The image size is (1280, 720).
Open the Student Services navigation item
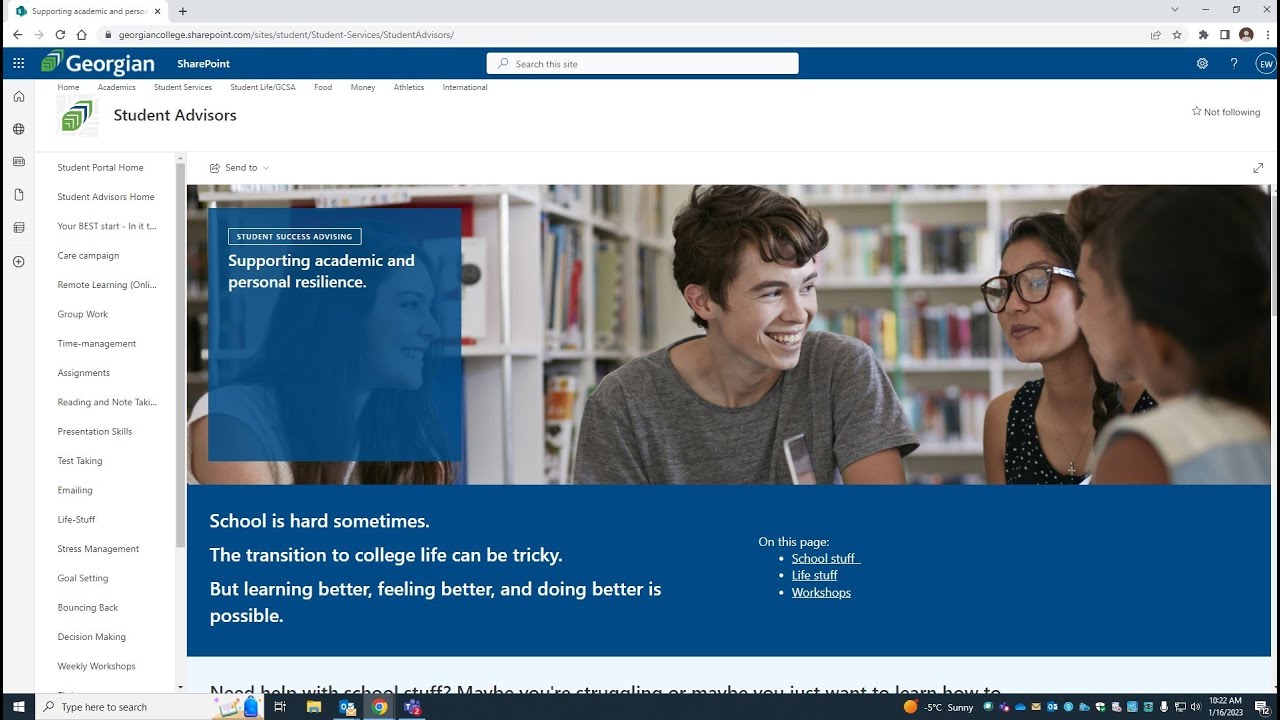pos(183,87)
